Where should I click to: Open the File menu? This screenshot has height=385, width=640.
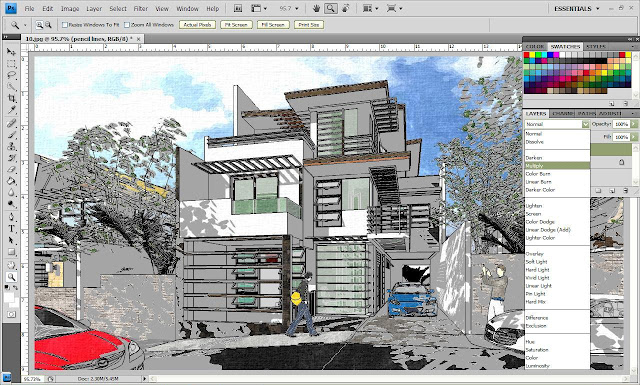point(29,8)
